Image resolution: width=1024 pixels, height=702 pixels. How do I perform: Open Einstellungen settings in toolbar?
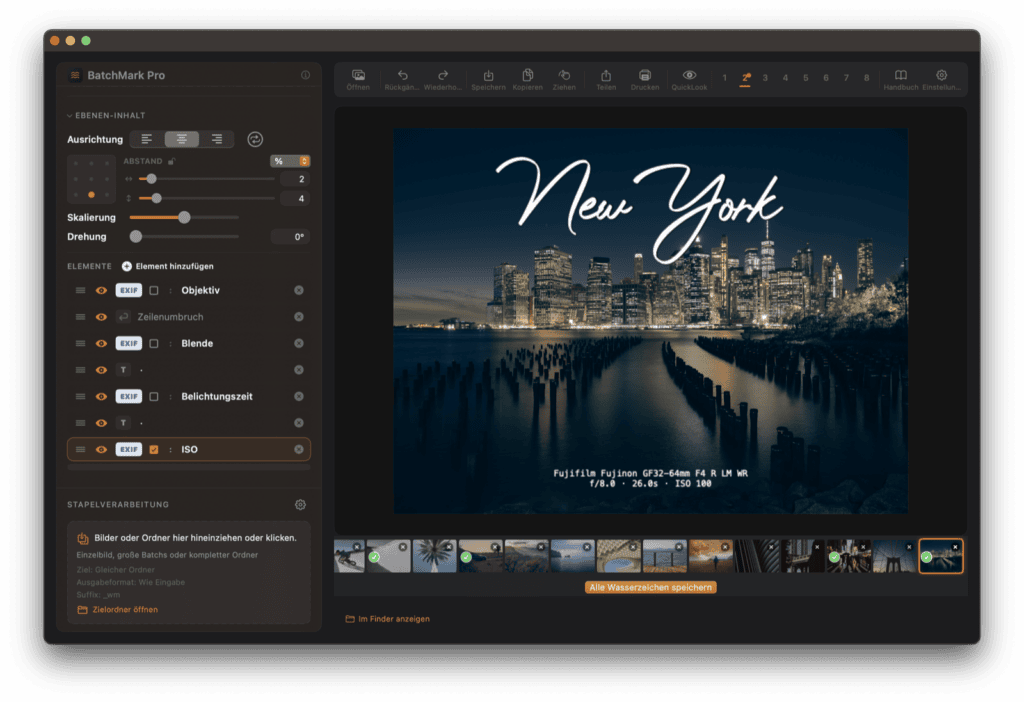(x=941, y=79)
